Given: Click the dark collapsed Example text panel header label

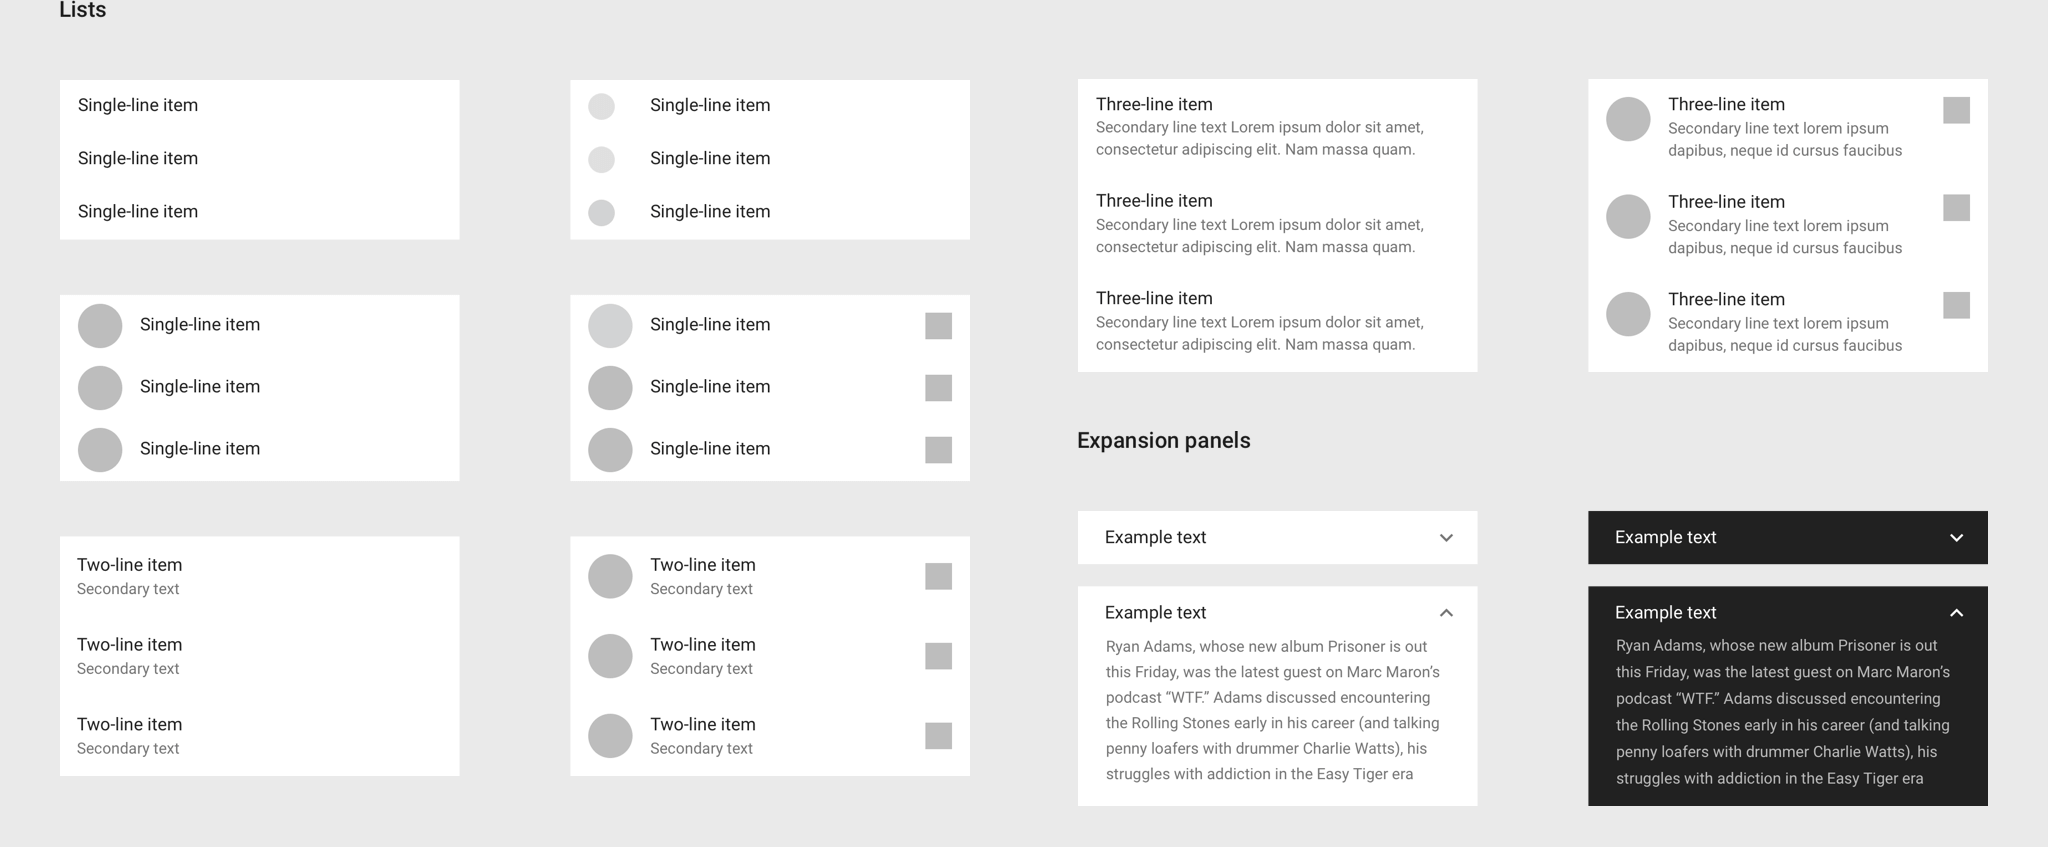Looking at the screenshot, I should coord(1665,538).
